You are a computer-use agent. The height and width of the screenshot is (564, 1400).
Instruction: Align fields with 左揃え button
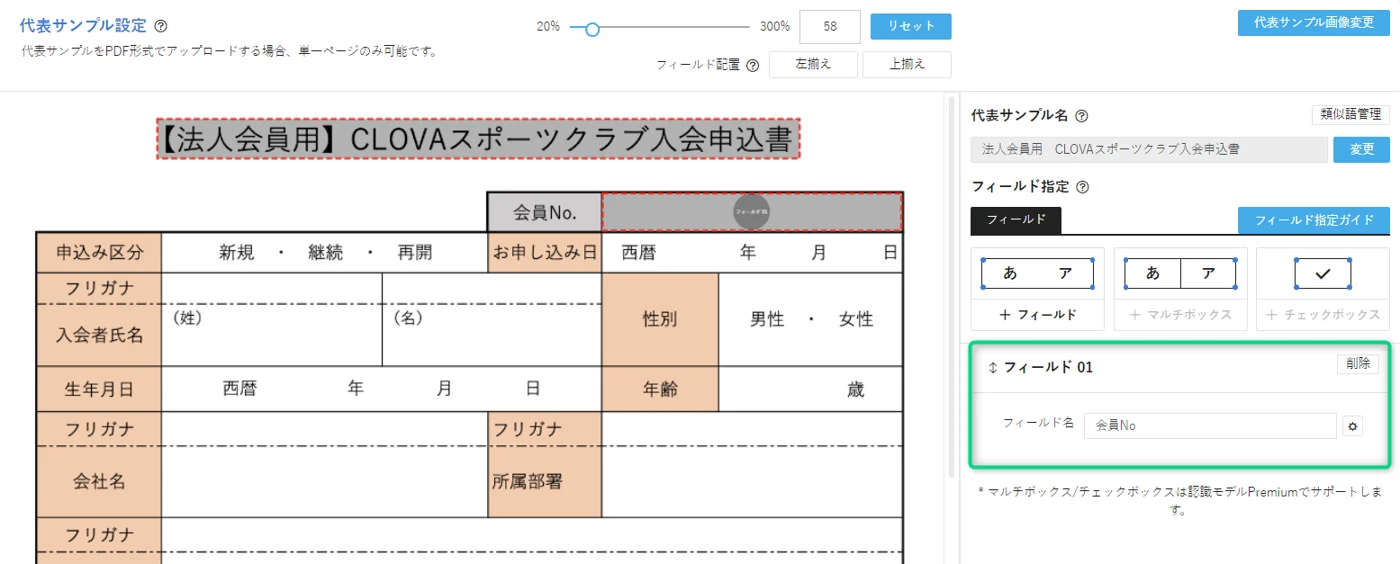coord(813,65)
